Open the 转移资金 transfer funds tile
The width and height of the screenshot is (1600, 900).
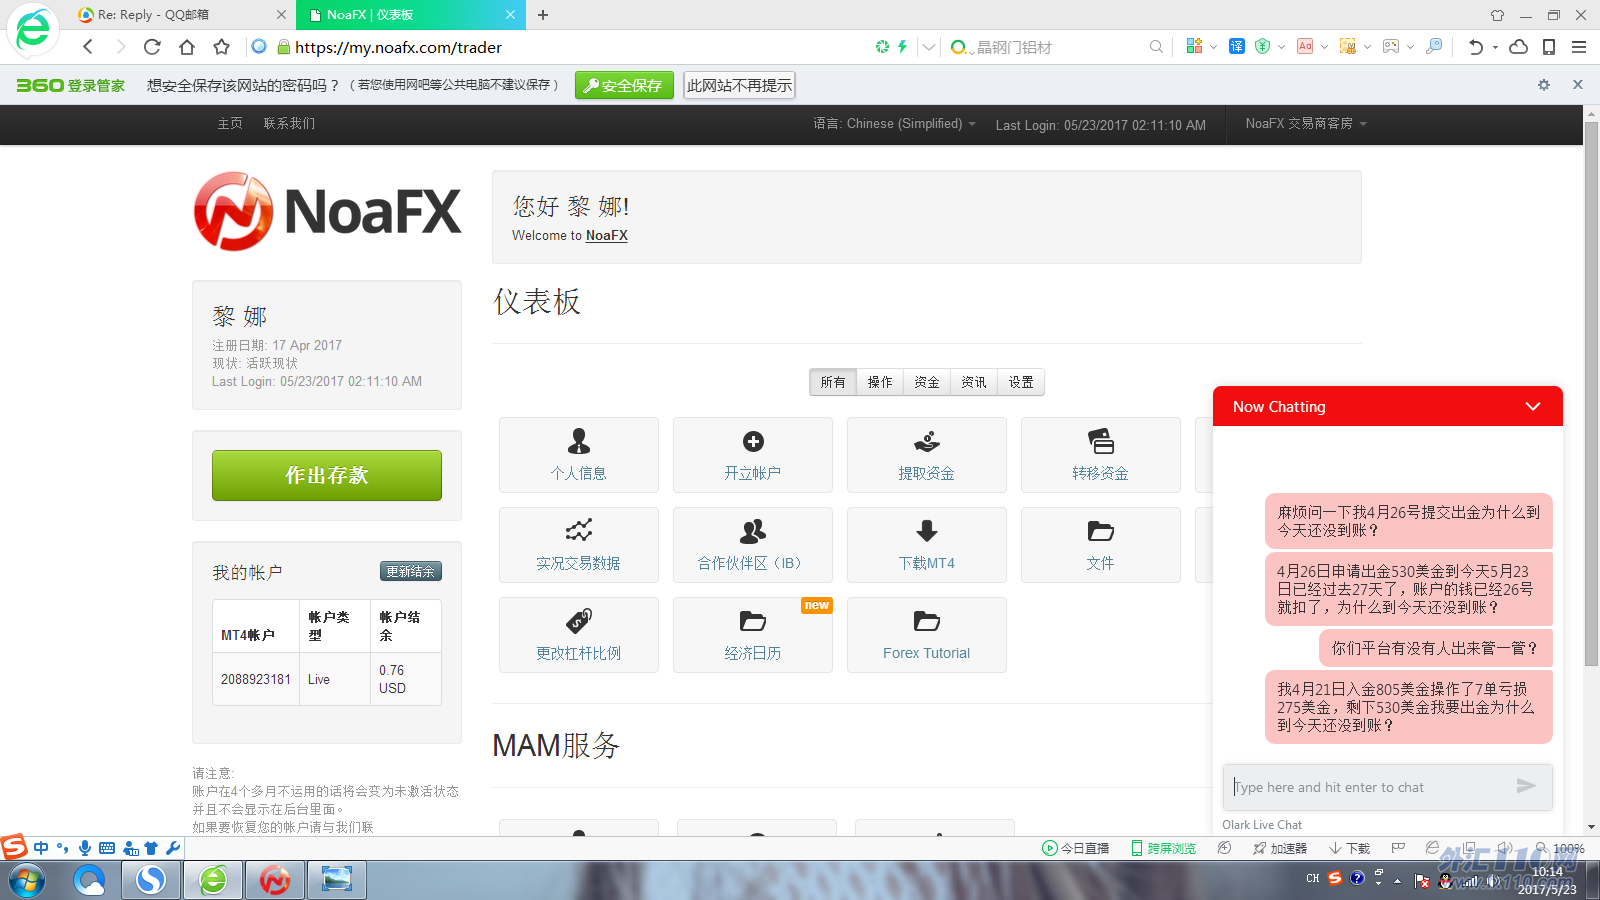[x=1101, y=455]
